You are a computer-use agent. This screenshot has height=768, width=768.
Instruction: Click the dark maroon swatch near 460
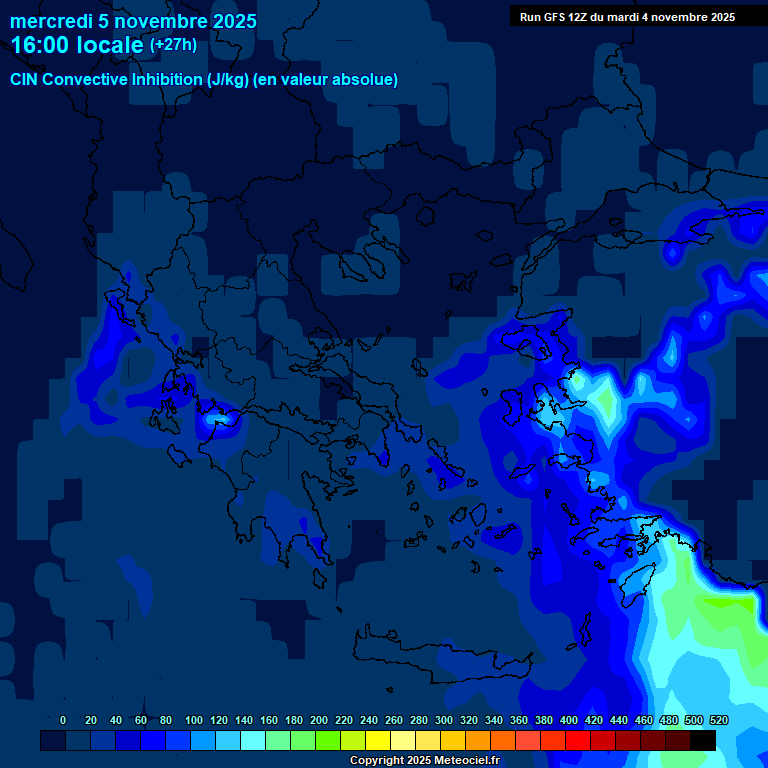[653, 740]
